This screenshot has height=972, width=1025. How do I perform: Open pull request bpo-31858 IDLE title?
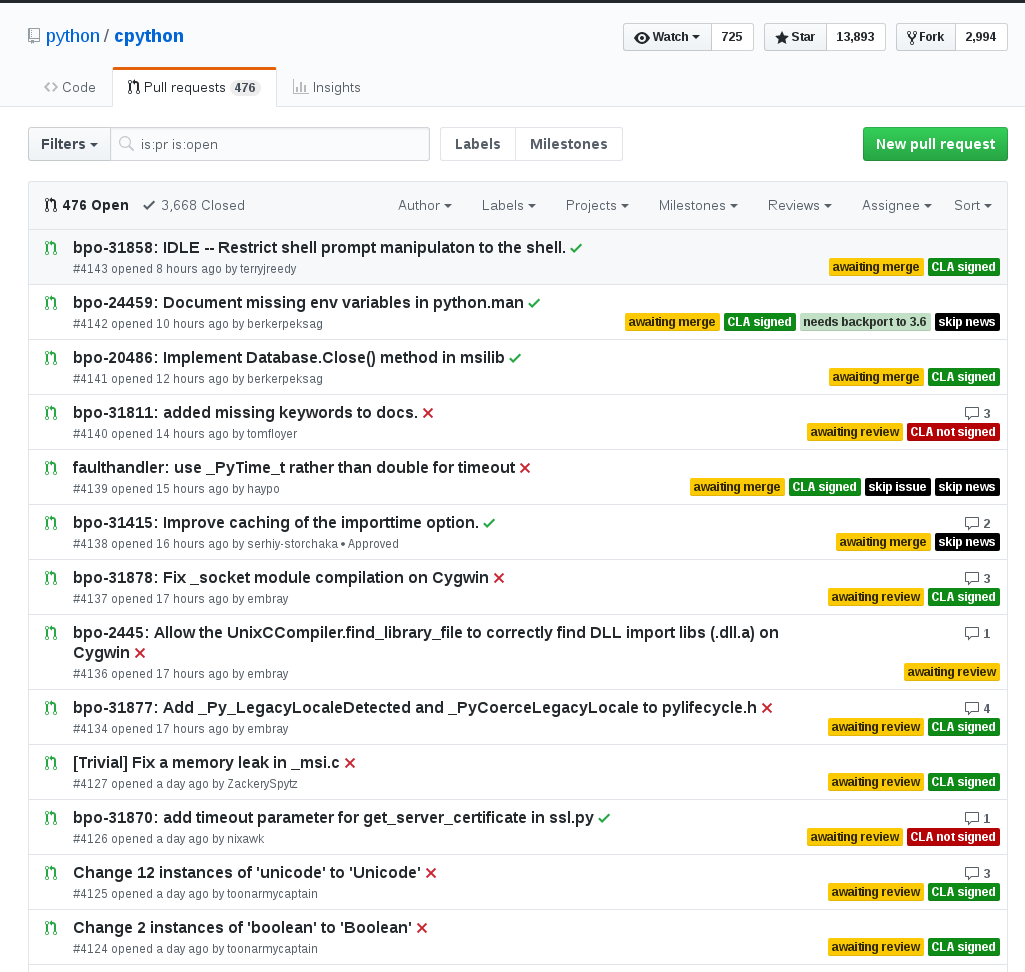[319, 248]
